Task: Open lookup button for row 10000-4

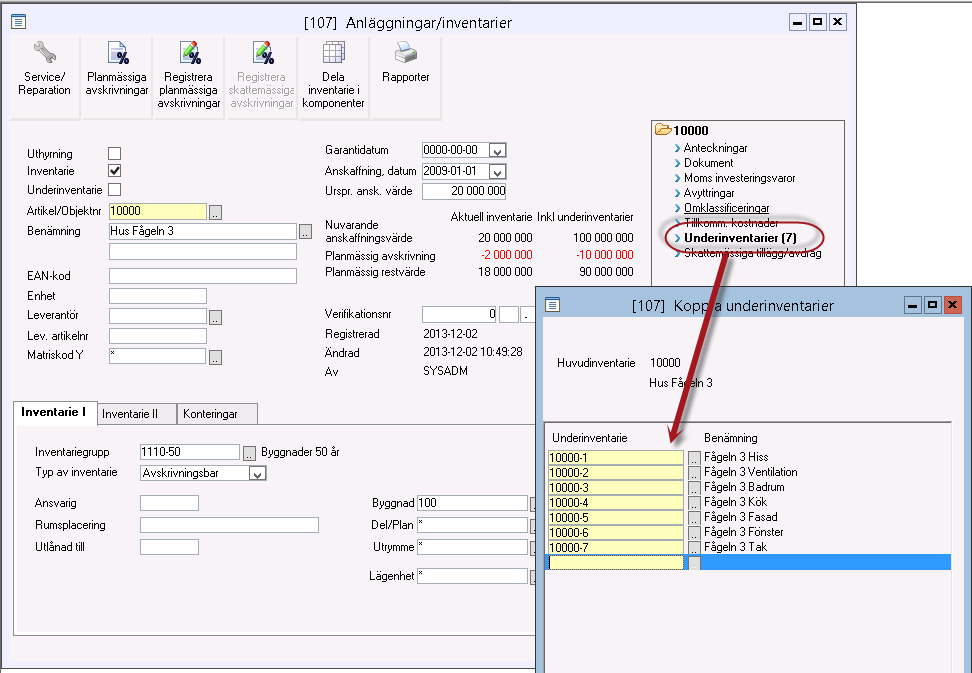Action: click(x=694, y=503)
